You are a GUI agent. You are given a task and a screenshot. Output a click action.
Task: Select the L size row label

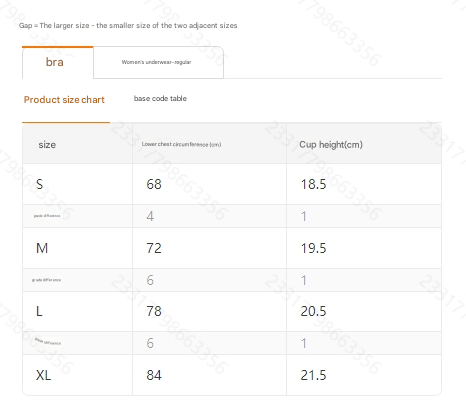[x=39, y=311]
